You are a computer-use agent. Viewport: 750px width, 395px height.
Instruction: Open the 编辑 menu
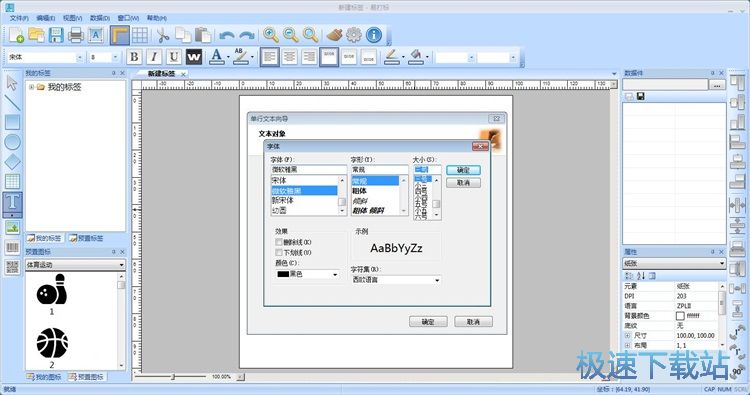point(46,18)
